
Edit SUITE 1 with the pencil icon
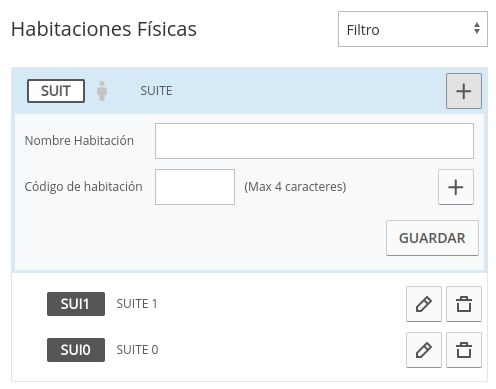424,304
